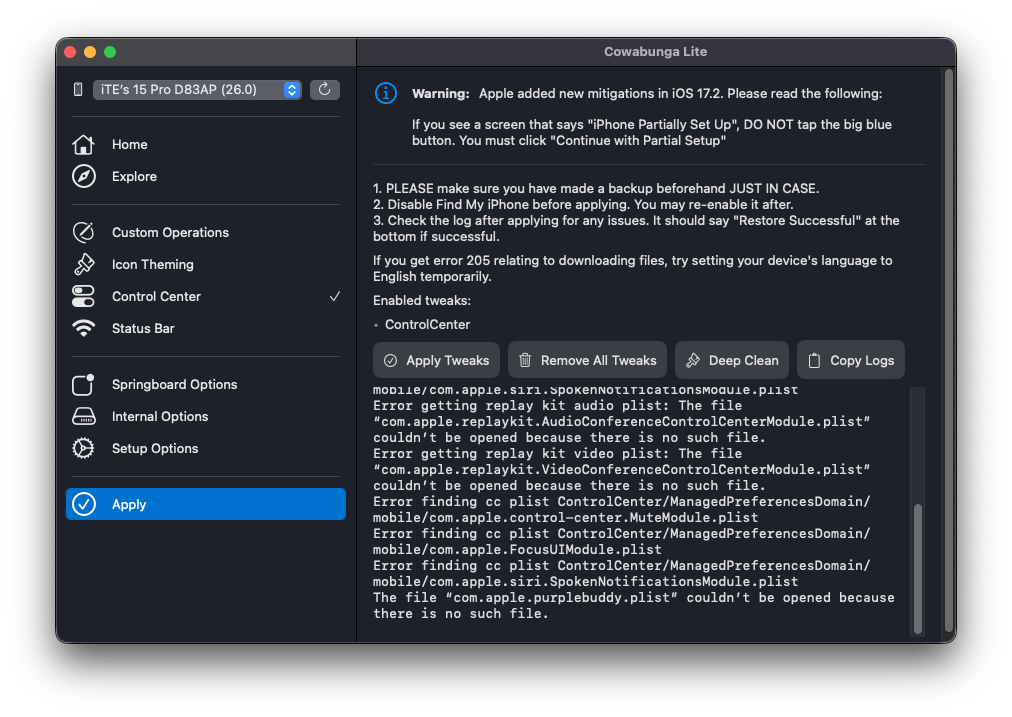The width and height of the screenshot is (1012, 717).
Task: Select the Custom Operations sidebar icon
Action: click(x=83, y=232)
